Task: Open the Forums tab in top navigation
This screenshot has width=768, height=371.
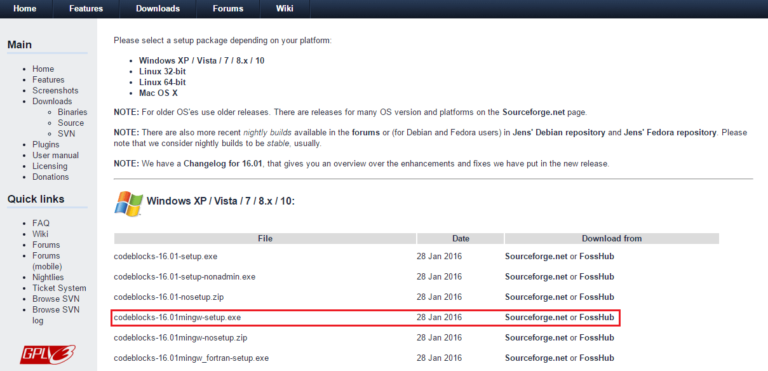Action: pyautogui.click(x=228, y=9)
